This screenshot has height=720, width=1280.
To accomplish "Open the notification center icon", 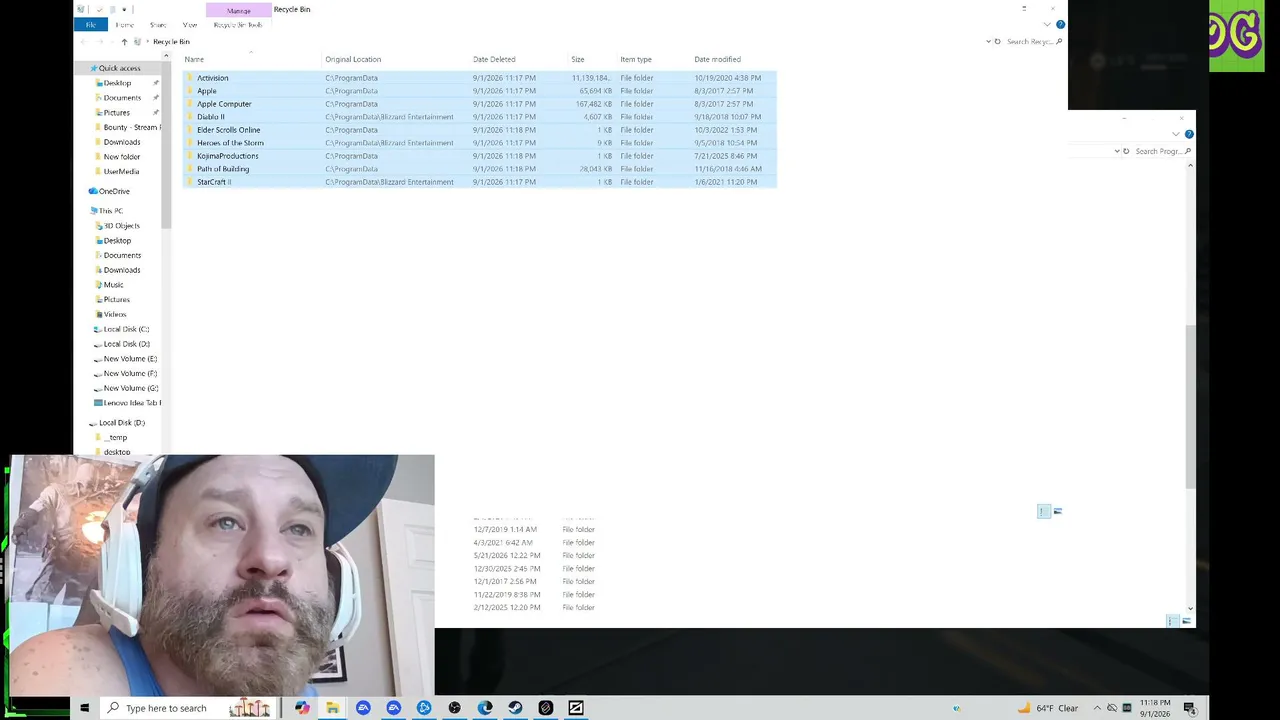I will coord(1190,708).
